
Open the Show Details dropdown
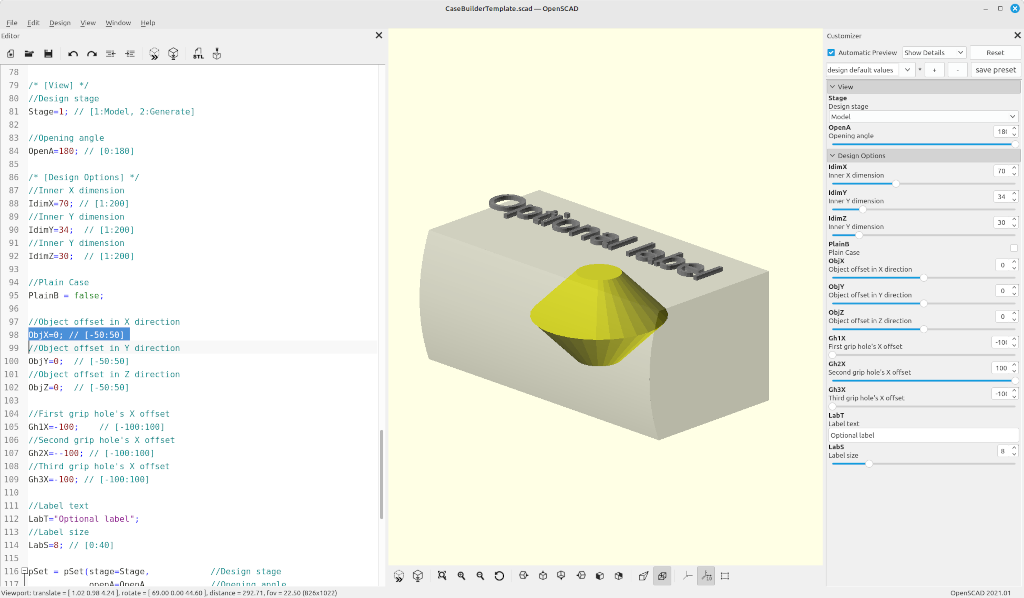point(934,52)
